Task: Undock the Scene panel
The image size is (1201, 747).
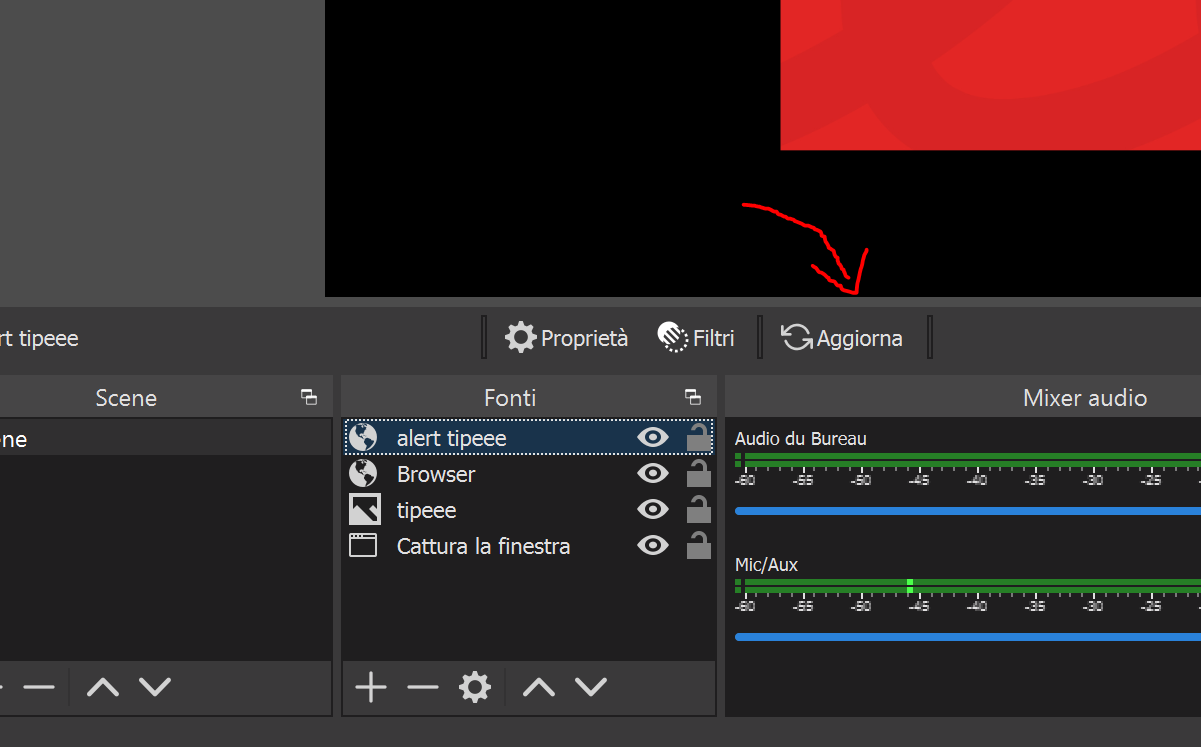Action: [x=309, y=397]
